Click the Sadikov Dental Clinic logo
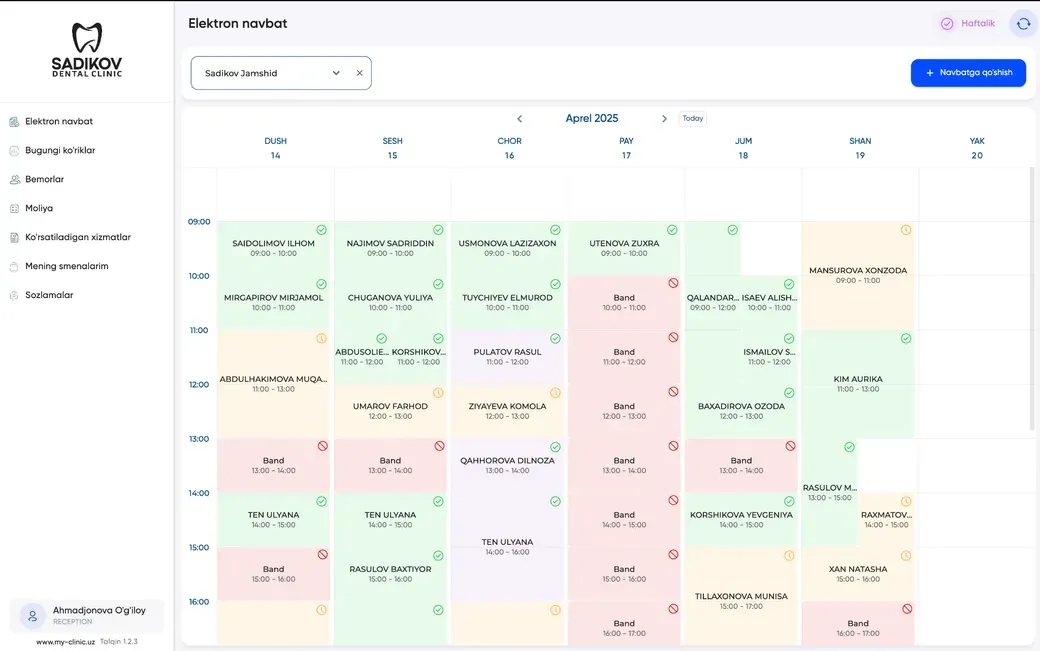 [x=87, y=50]
